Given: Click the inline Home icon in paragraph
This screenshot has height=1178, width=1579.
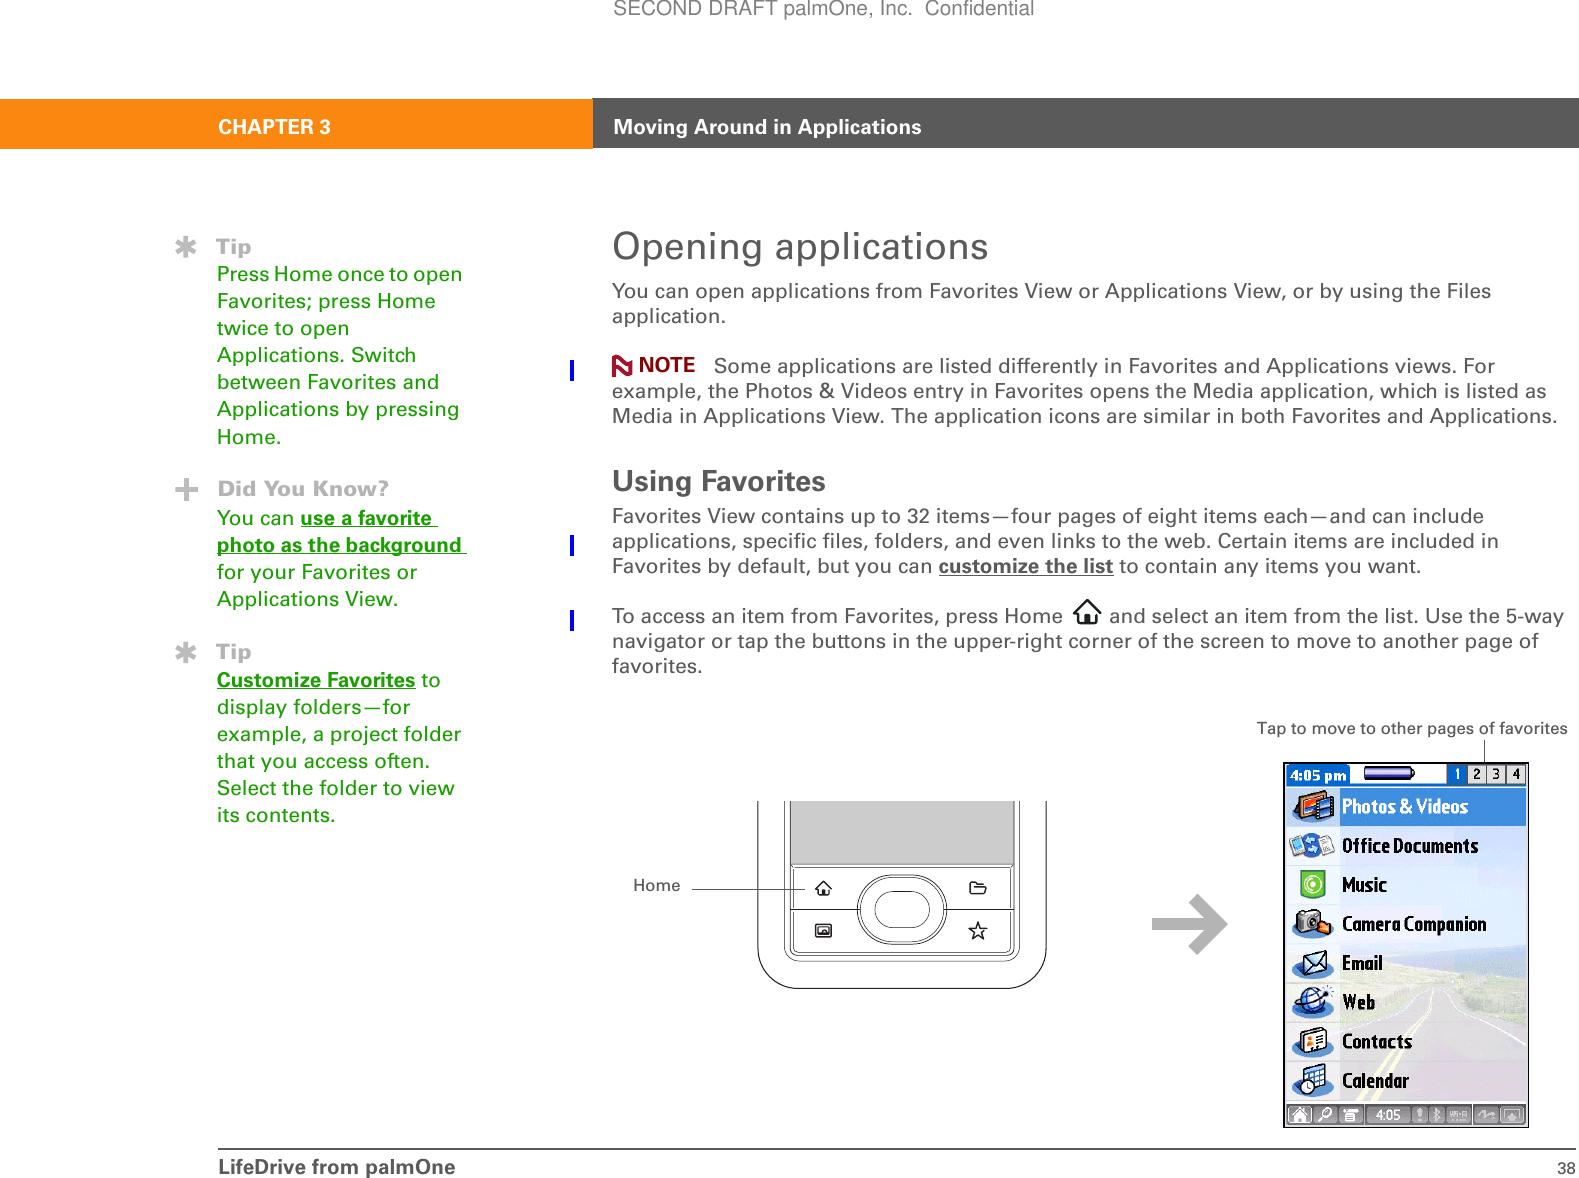Looking at the screenshot, I should click(x=1087, y=612).
